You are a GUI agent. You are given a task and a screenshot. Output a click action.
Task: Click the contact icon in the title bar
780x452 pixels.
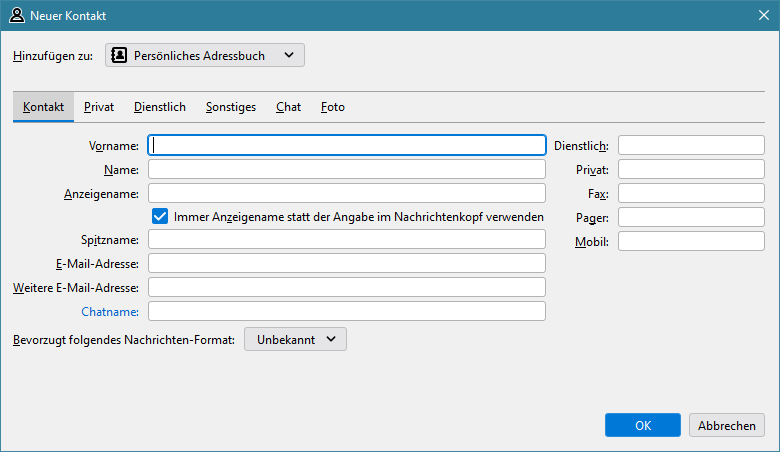(17, 16)
